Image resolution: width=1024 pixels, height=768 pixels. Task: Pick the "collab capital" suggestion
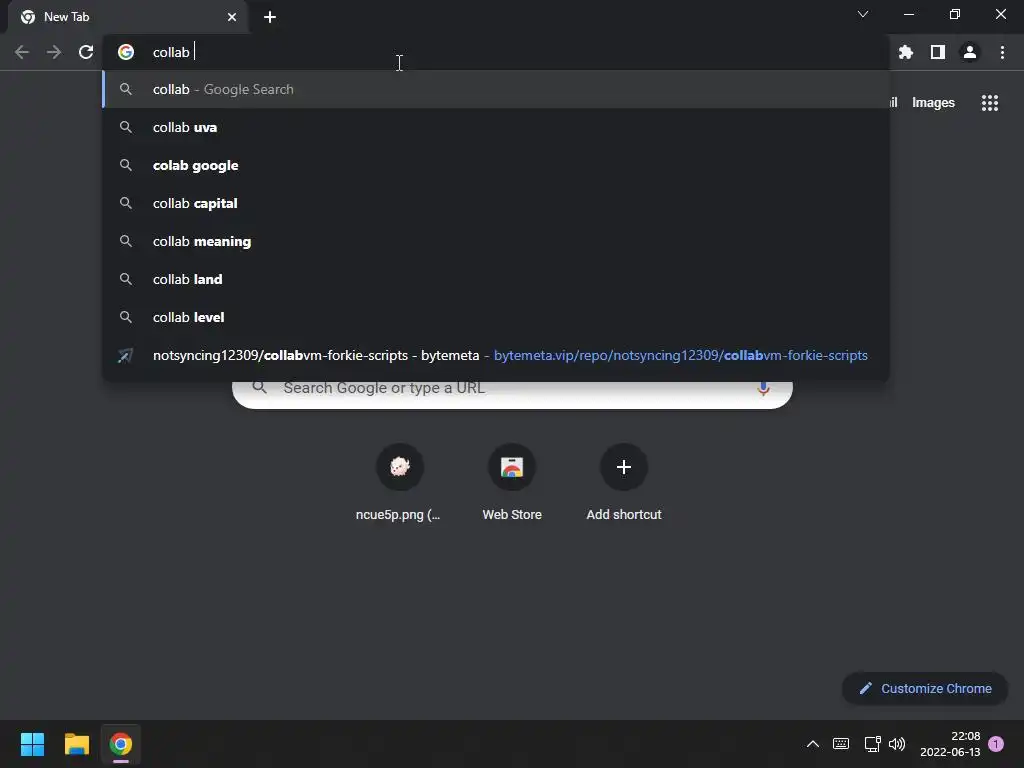(x=496, y=203)
